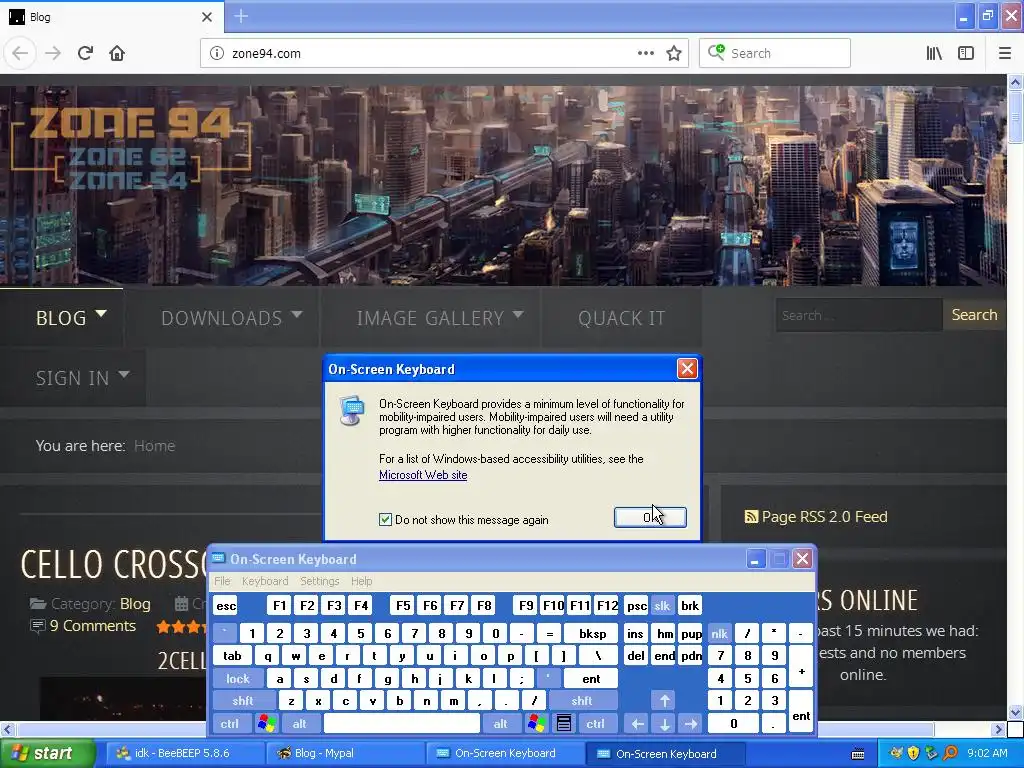Open the Settings menu in On-Screen Keyboard
The image size is (1024, 768).
pos(319,581)
